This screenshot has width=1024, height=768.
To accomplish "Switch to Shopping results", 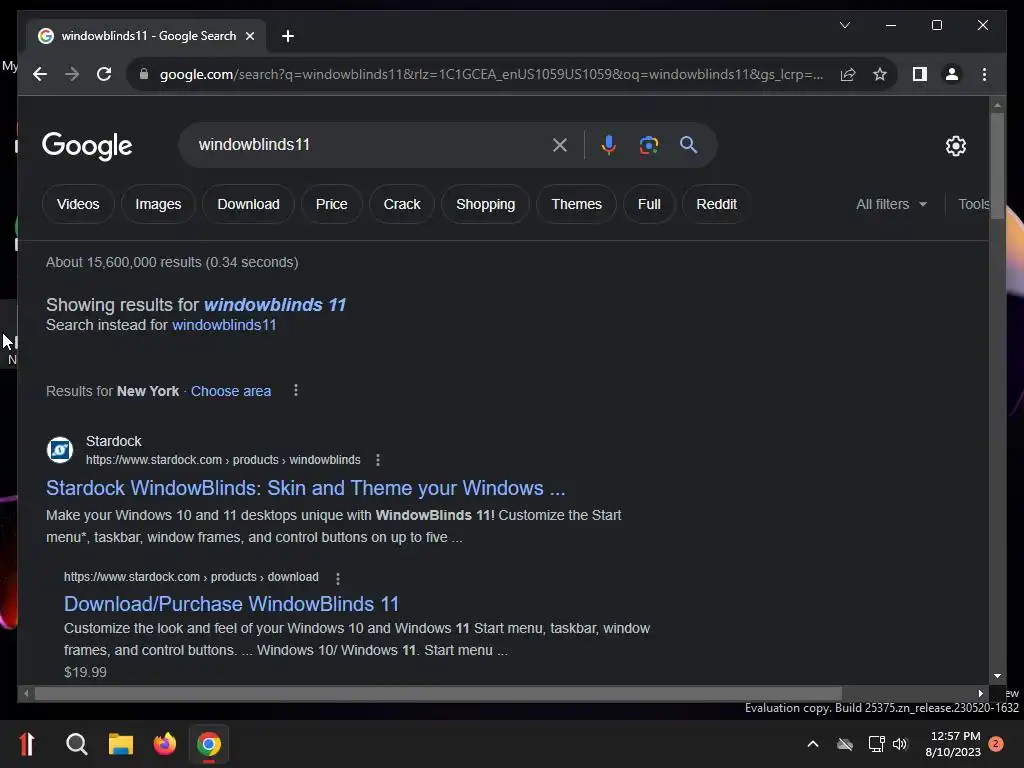I will coord(485,204).
